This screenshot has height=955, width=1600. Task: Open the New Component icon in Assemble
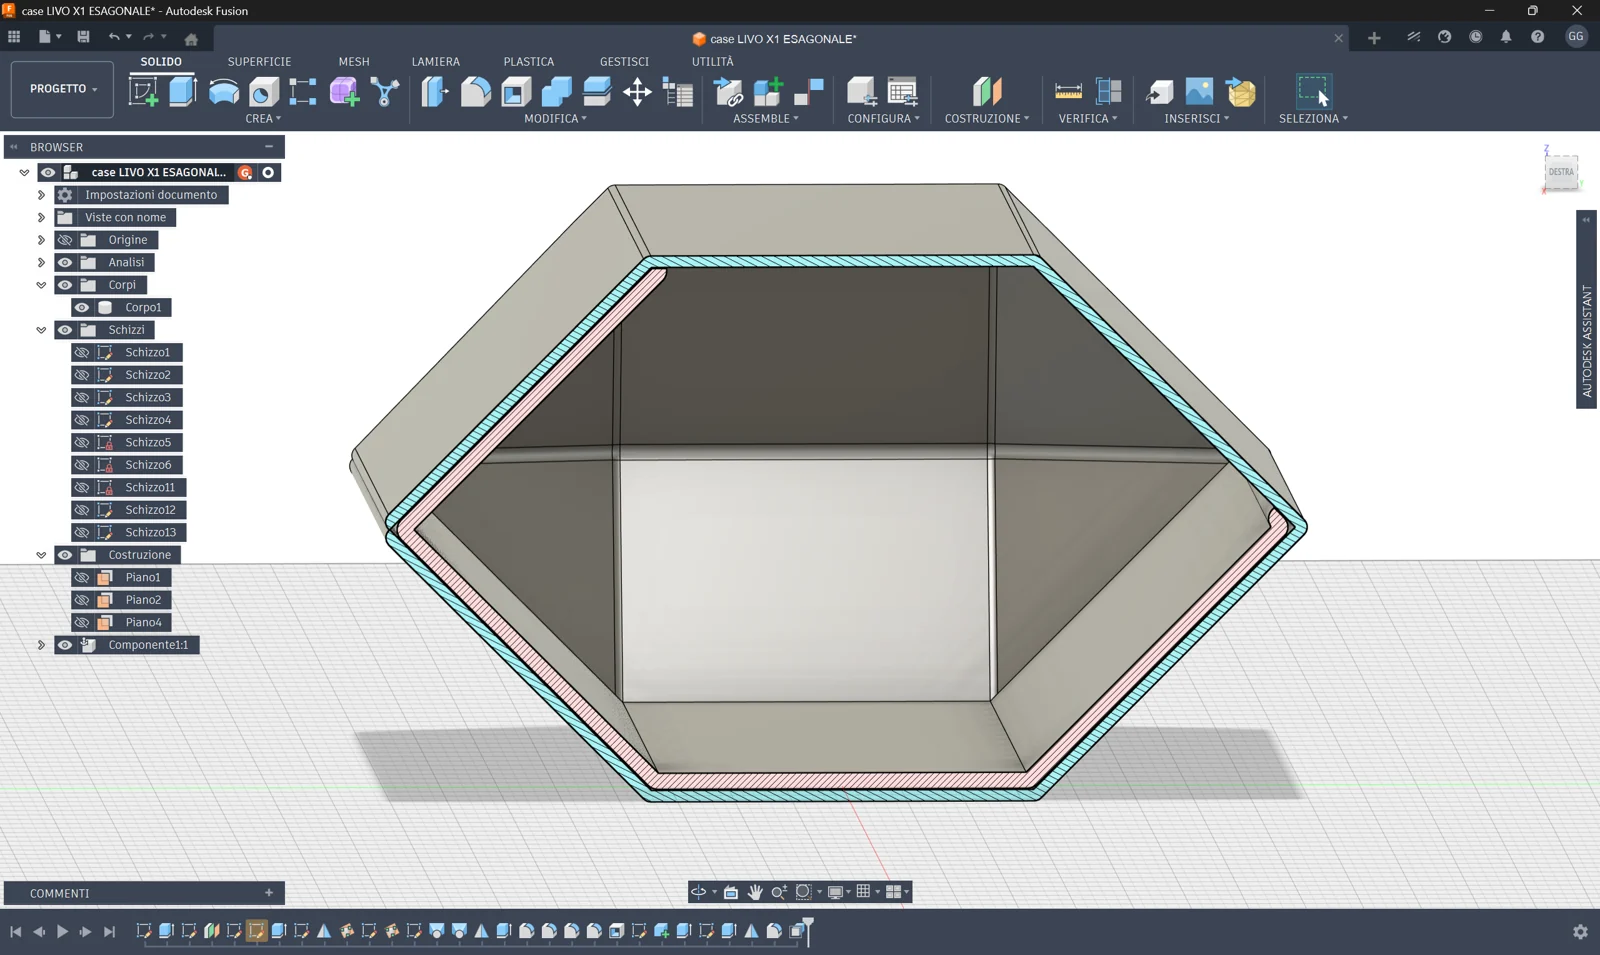coord(768,91)
